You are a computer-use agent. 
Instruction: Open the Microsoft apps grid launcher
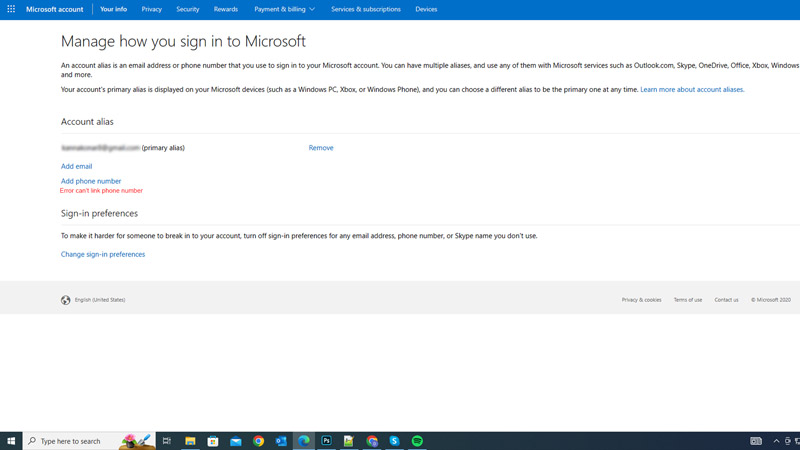point(11,9)
